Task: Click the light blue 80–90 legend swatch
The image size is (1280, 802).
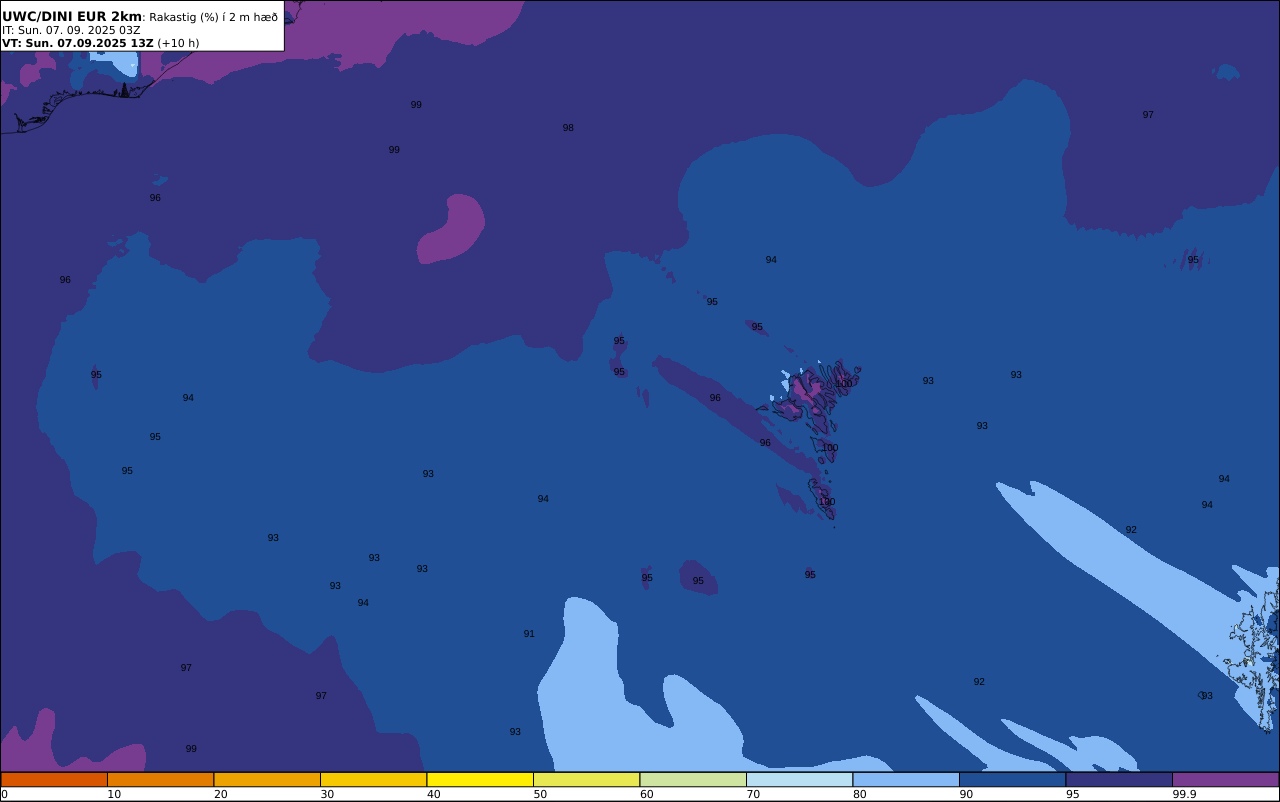Action: [x=906, y=779]
